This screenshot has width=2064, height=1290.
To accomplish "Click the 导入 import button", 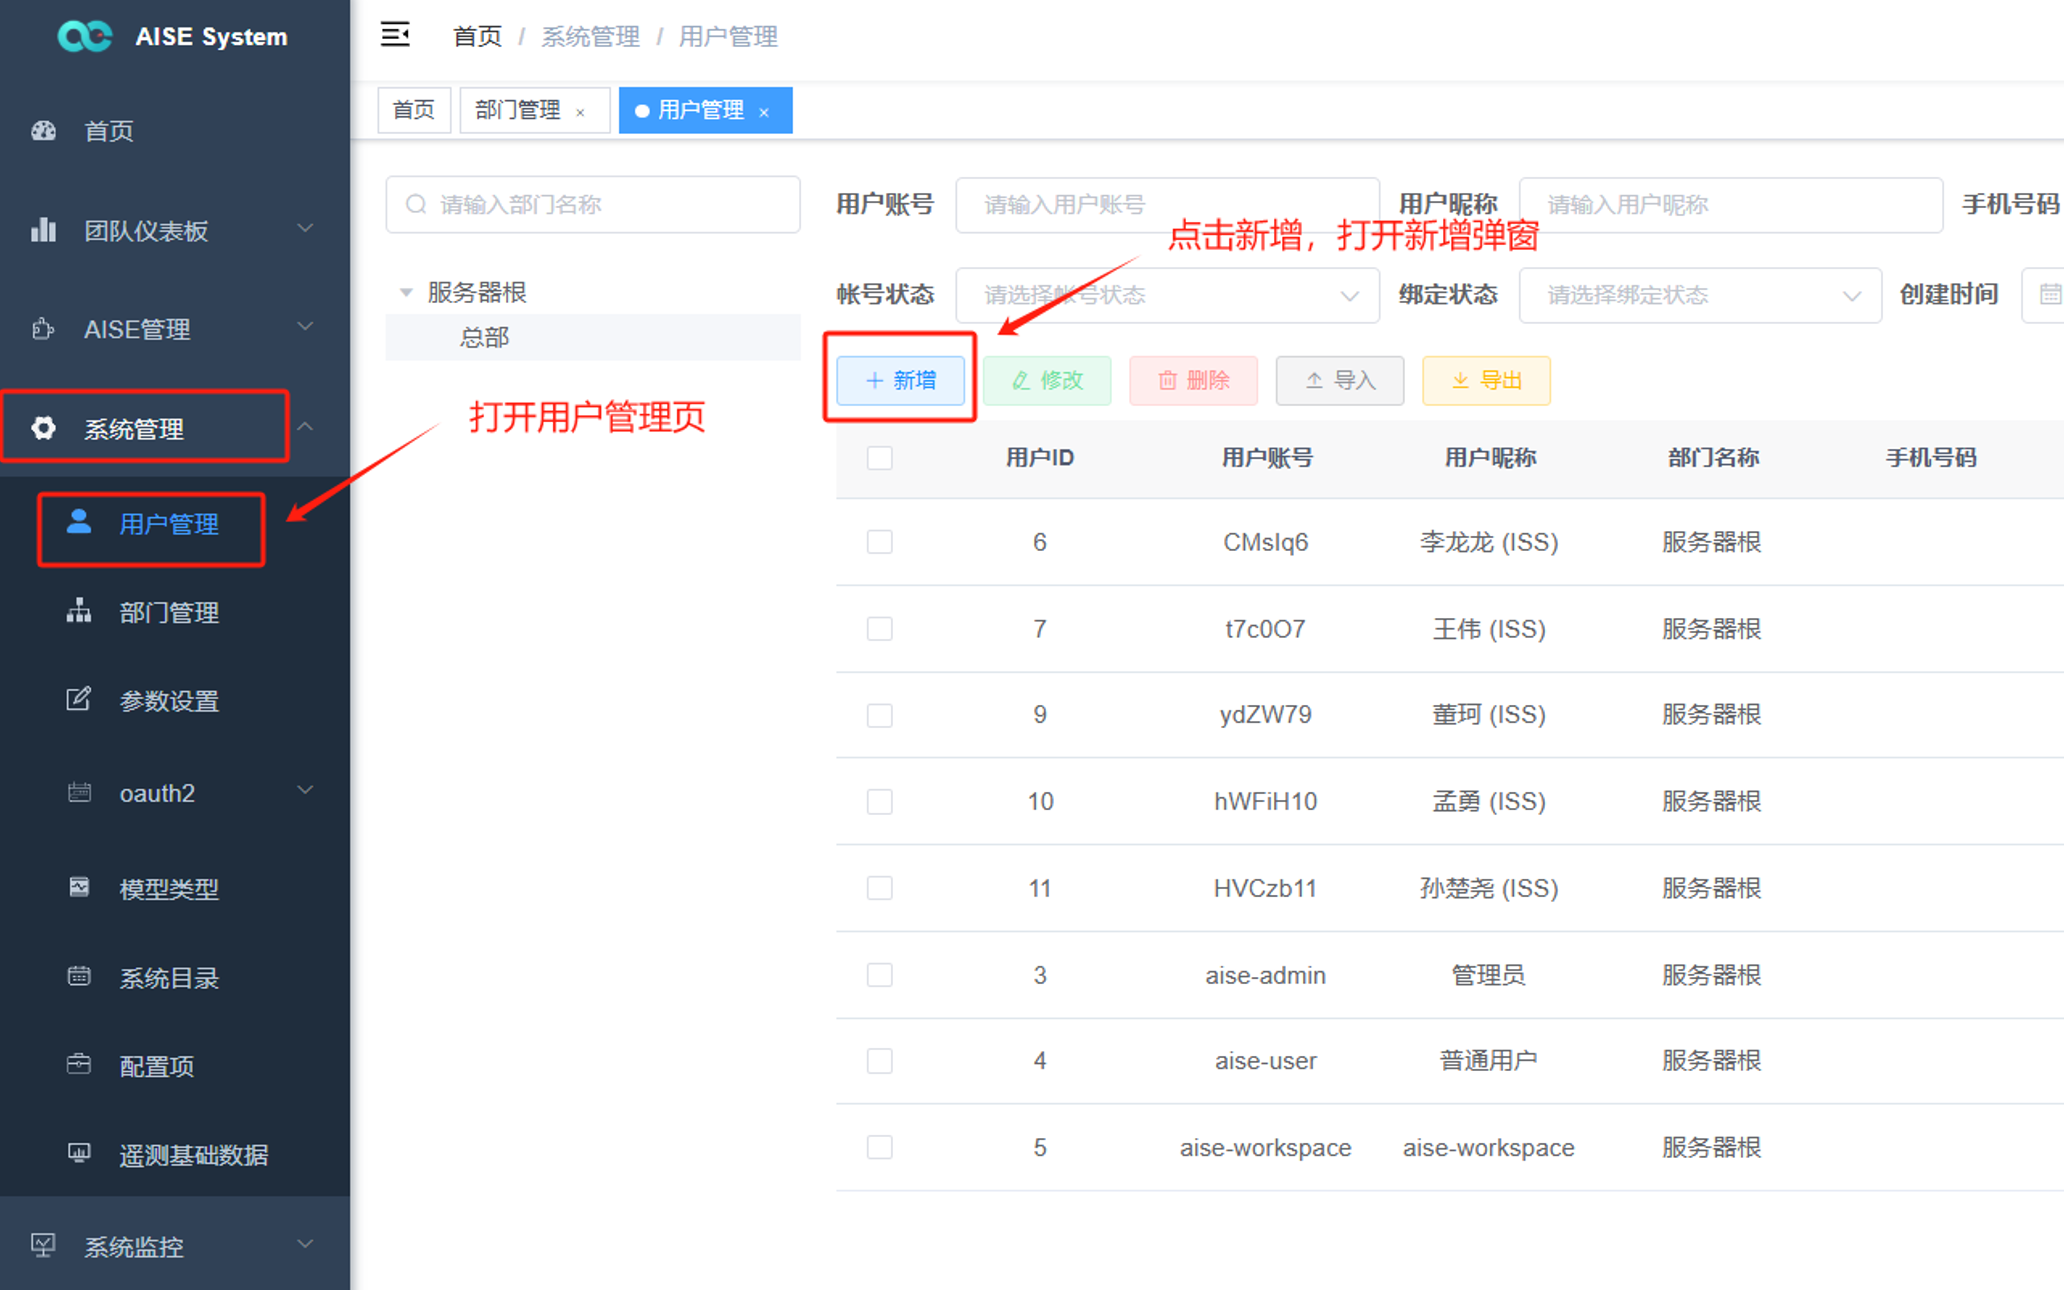I will click(1340, 380).
